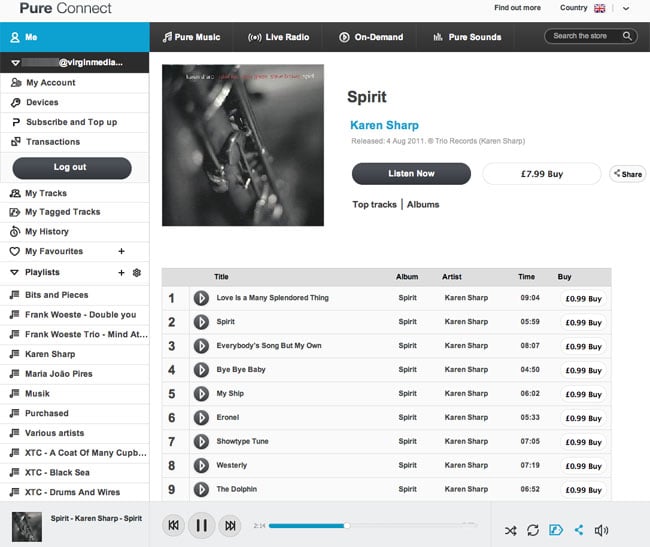Open the Top tracks link
Screen dimensions: 650x547
tap(374, 204)
